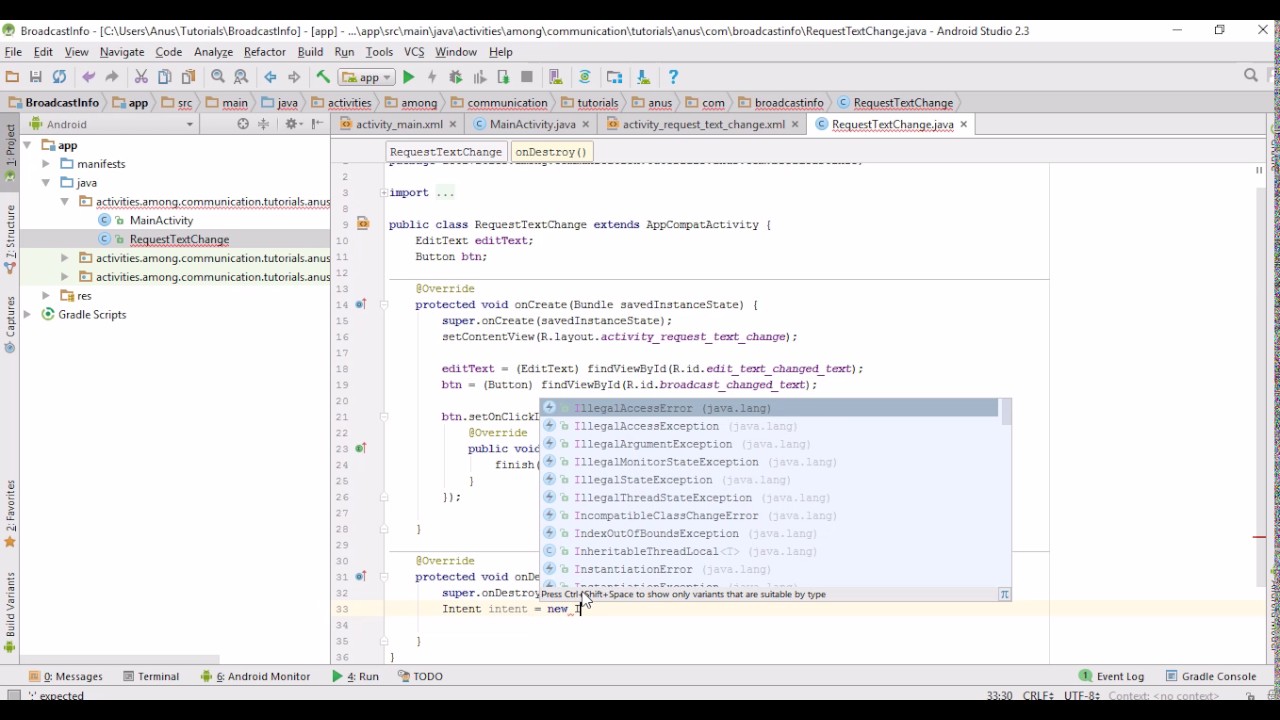The image size is (1280, 720).
Task: Click Scroll from Source target icon
Action: pyautogui.click(x=243, y=124)
